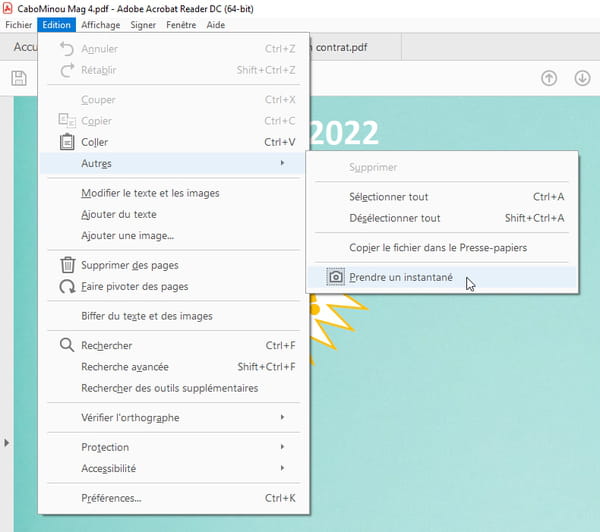The width and height of the screenshot is (600, 532).
Task: Open the Accessibilité submenu
Action: click(173, 468)
